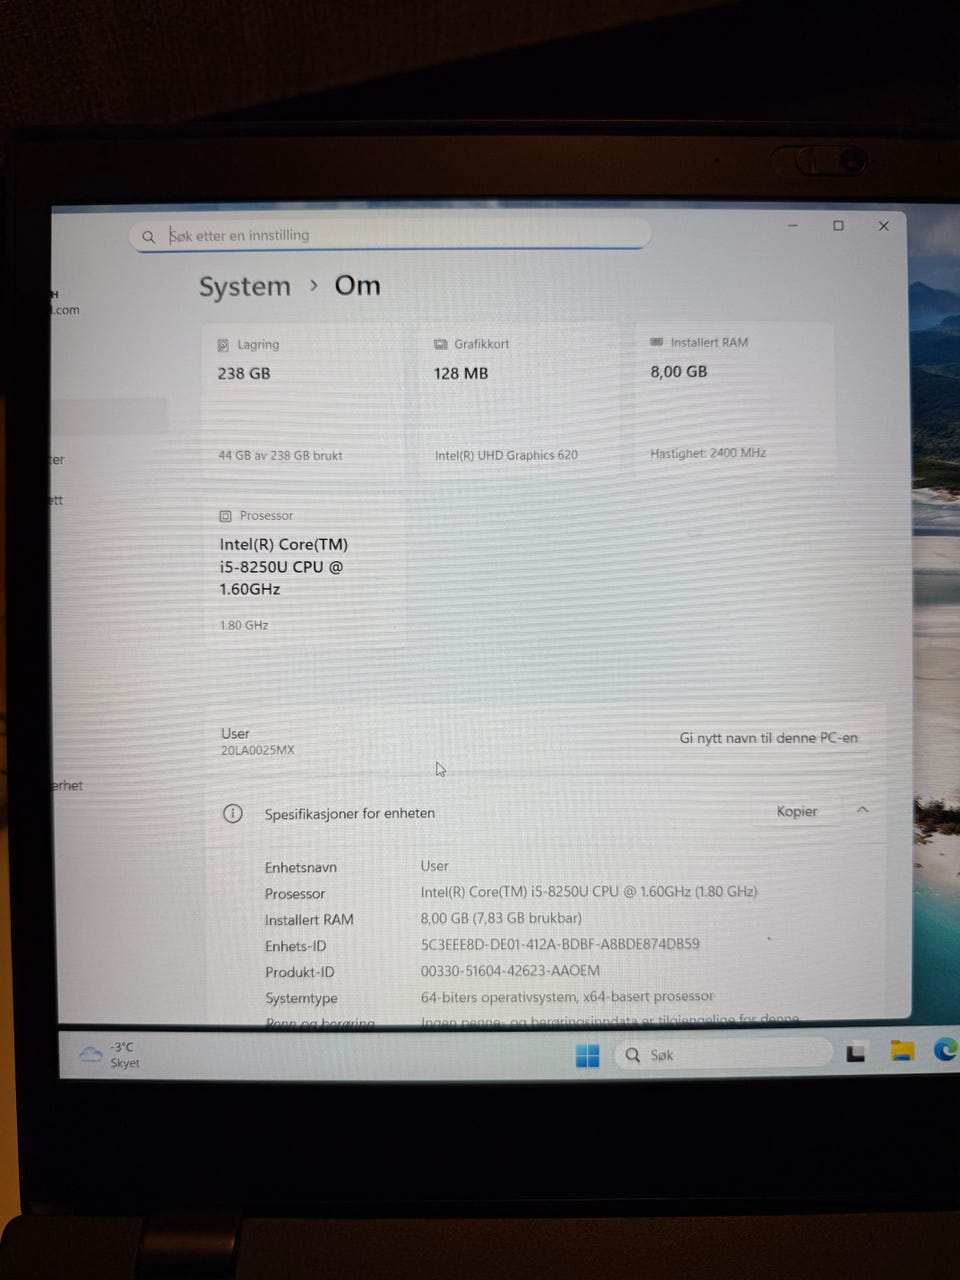Click the Lagring storage icon

[x=223, y=345]
